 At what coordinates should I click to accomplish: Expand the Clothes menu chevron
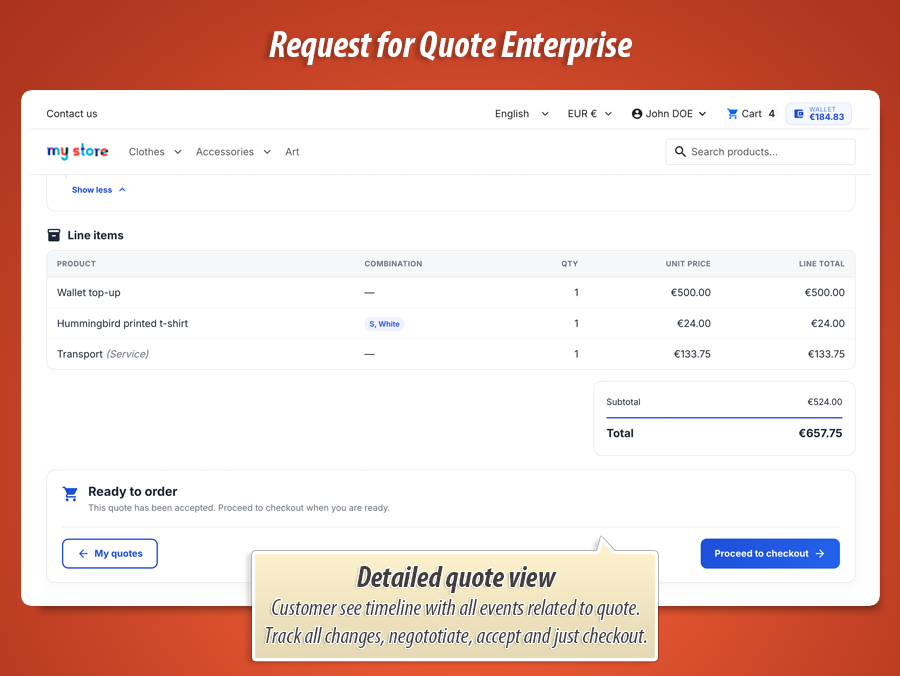(178, 152)
